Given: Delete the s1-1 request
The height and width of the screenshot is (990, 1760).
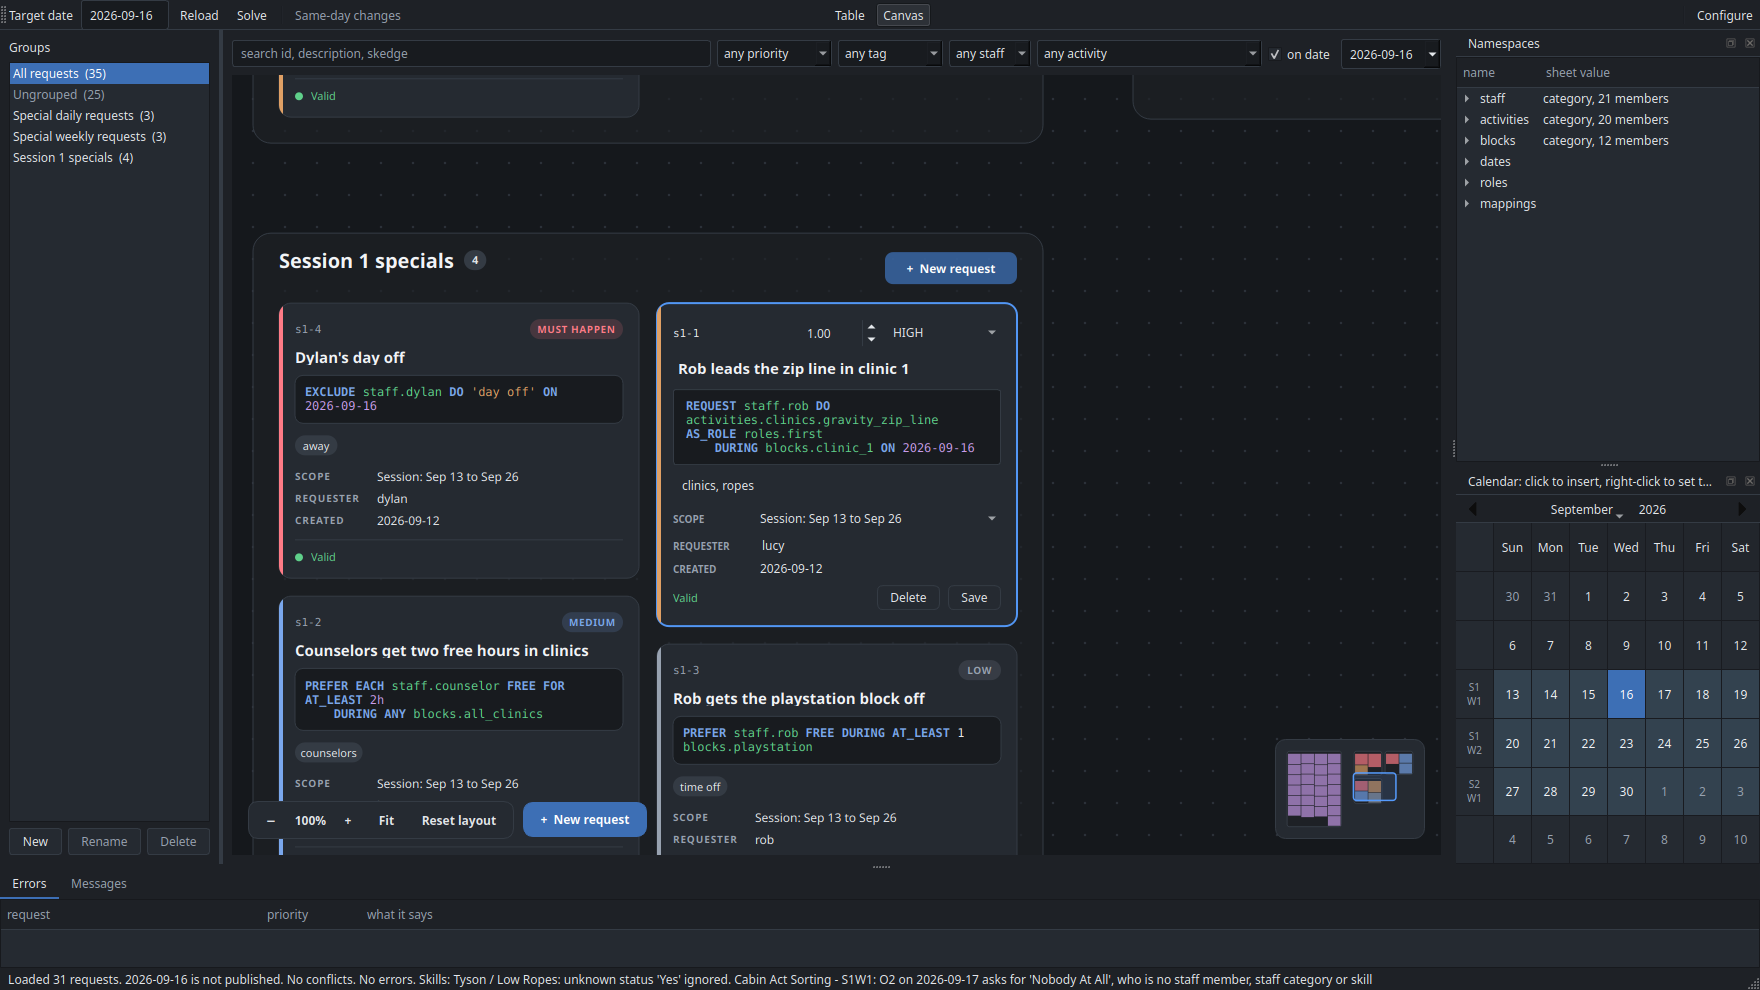Looking at the screenshot, I should click(908, 597).
